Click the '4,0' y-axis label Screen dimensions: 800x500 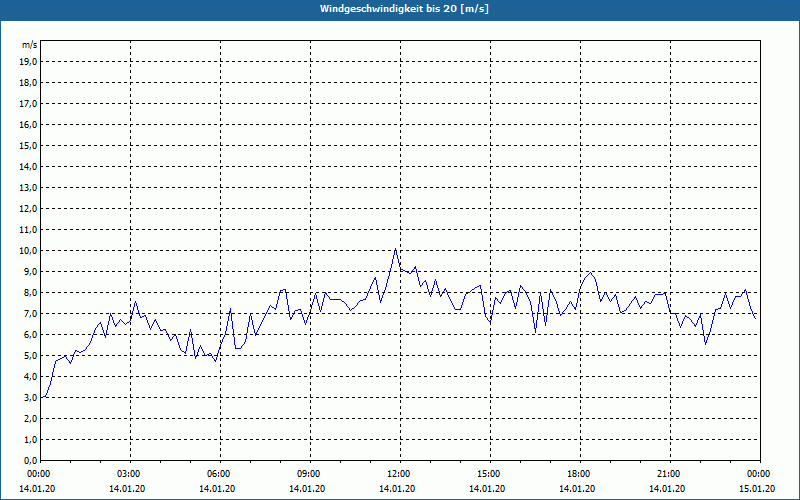tap(30, 377)
